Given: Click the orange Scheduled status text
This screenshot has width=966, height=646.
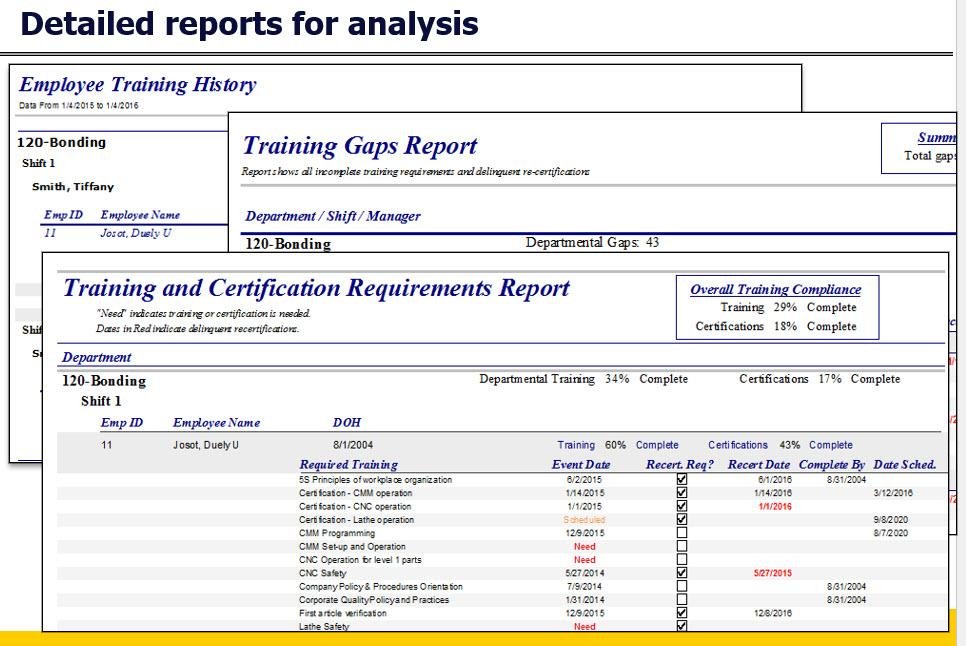Looking at the screenshot, I should tap(584, 520).
